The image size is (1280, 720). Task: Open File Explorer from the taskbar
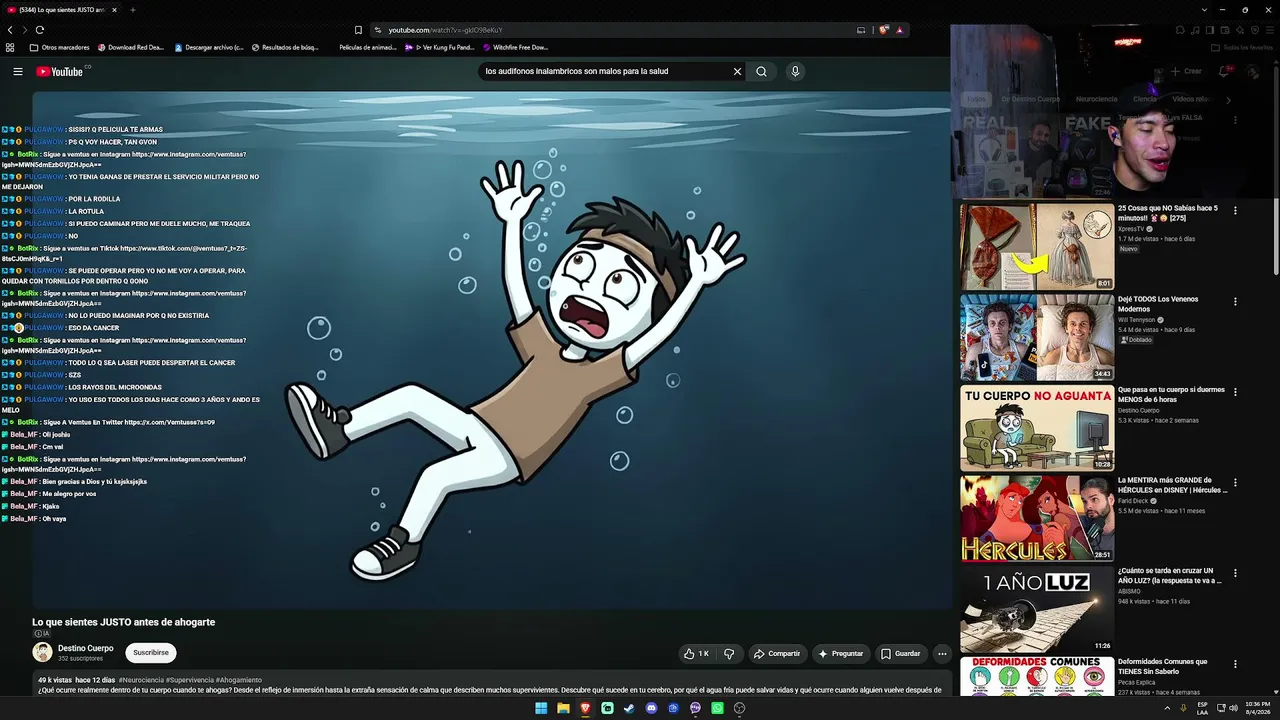point(563,708)
